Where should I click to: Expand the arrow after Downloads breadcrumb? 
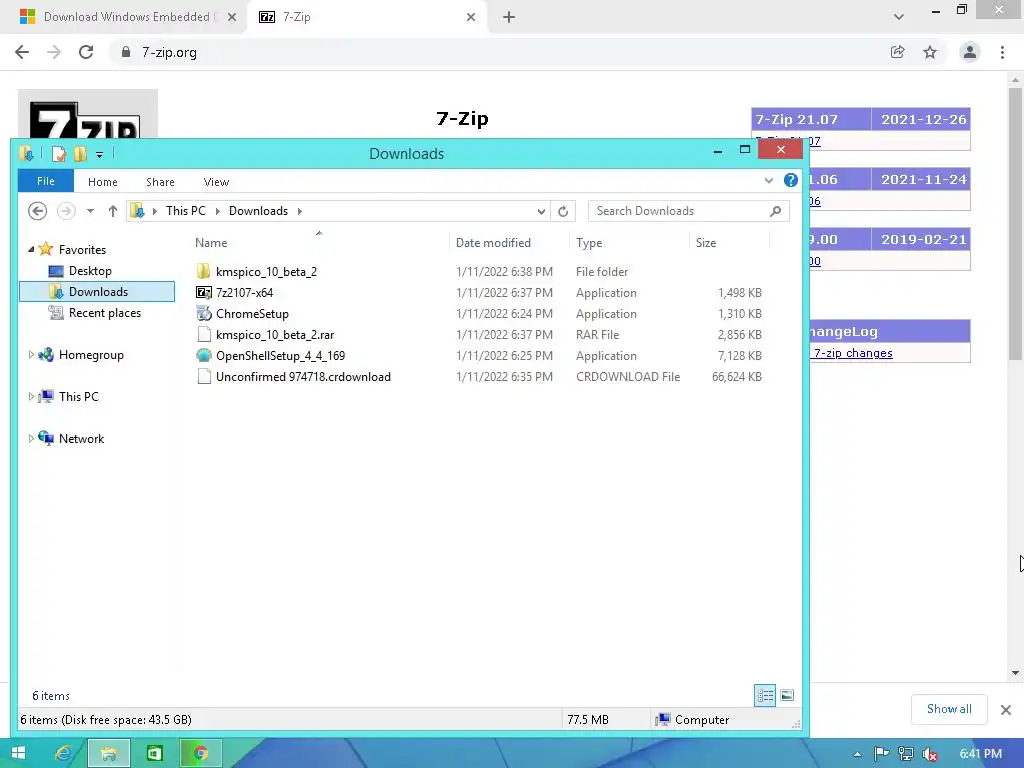300,211
